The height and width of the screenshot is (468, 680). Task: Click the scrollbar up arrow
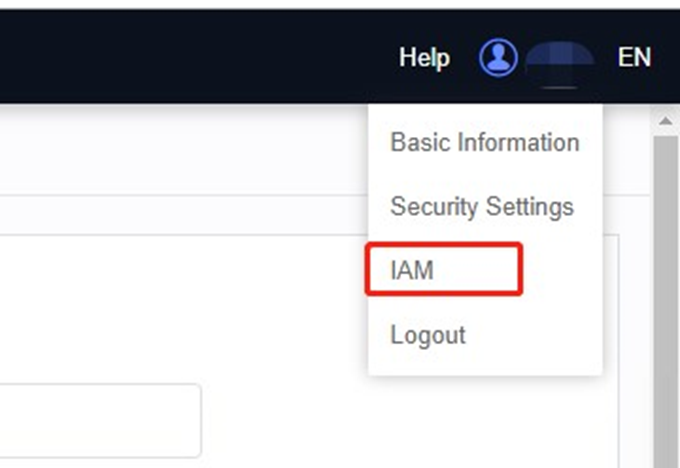[x=665, y=121]
